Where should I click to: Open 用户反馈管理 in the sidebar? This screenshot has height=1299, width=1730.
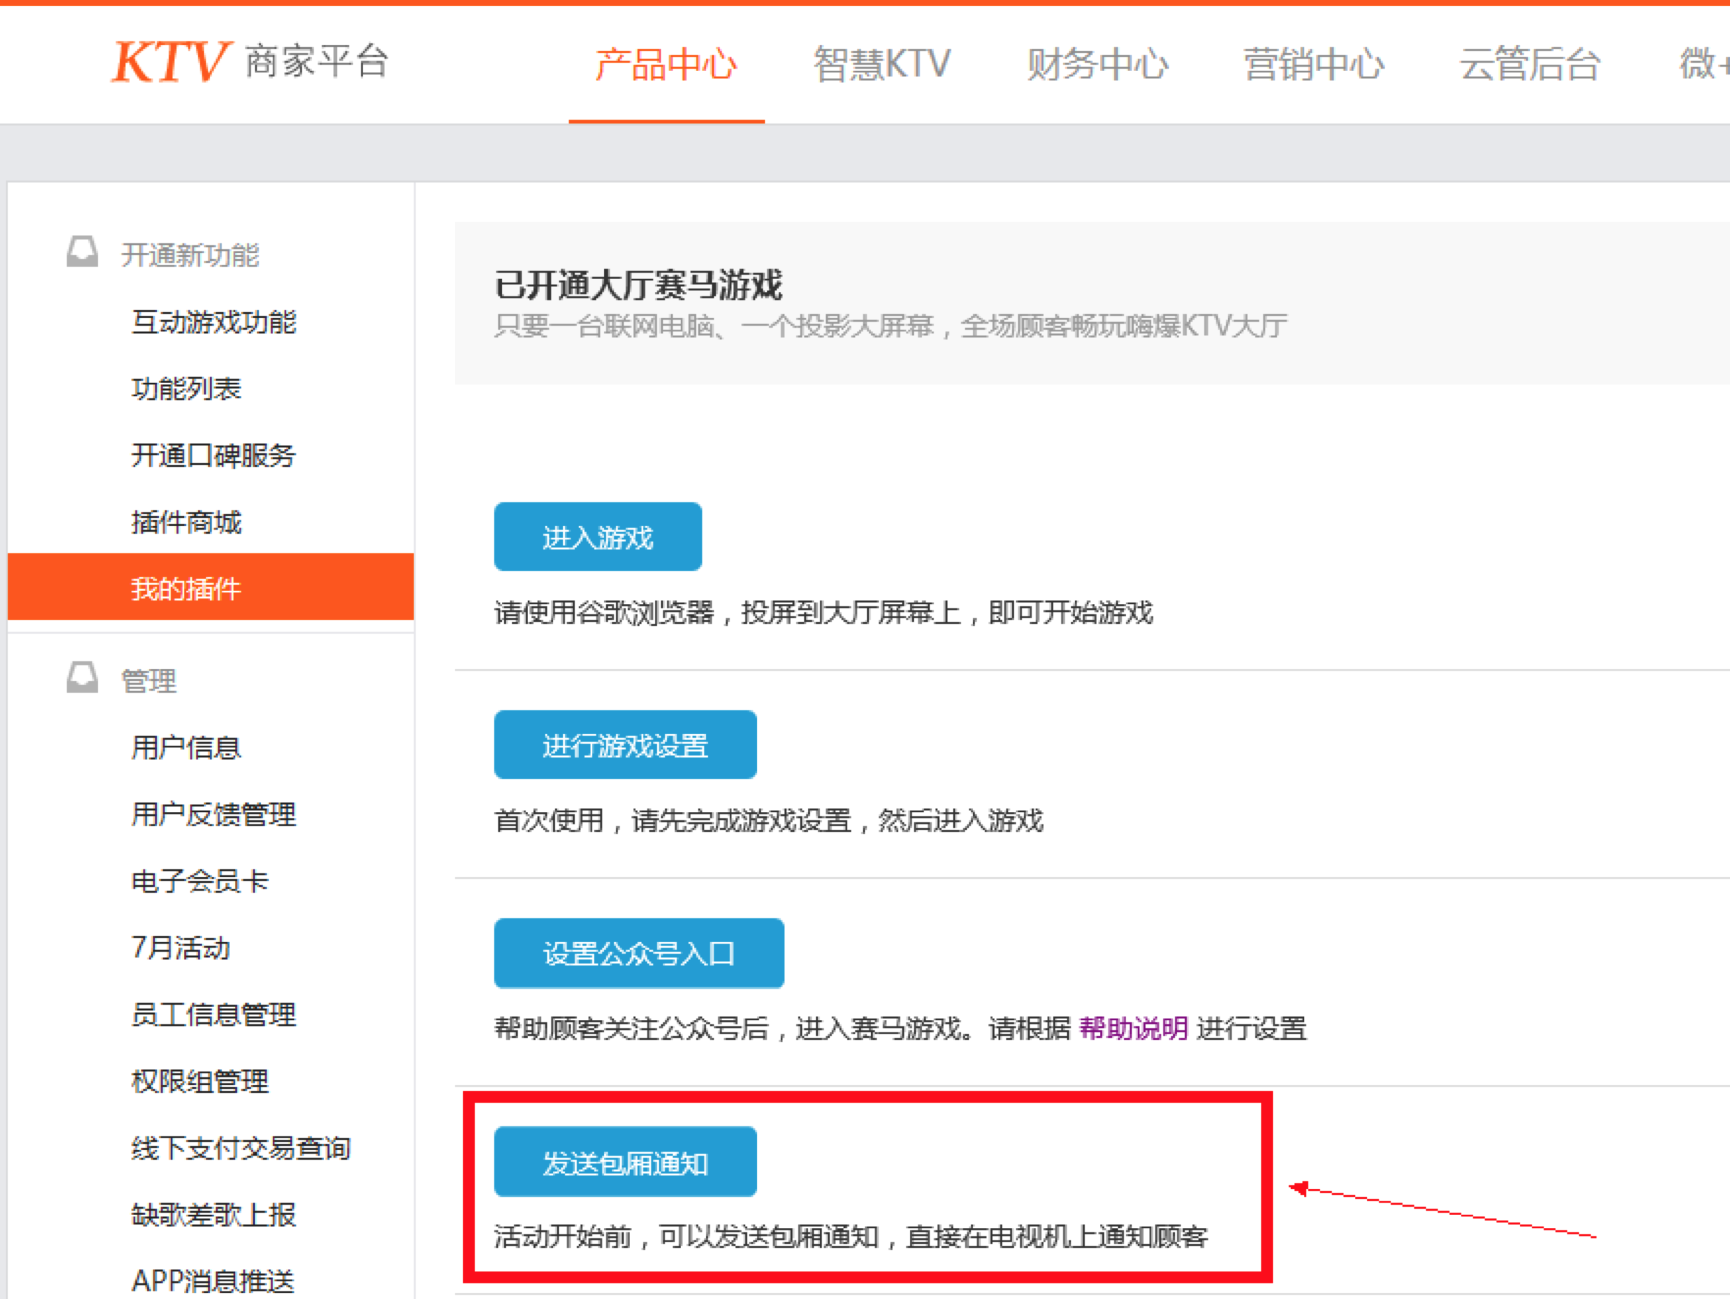[x=214, y=814]
